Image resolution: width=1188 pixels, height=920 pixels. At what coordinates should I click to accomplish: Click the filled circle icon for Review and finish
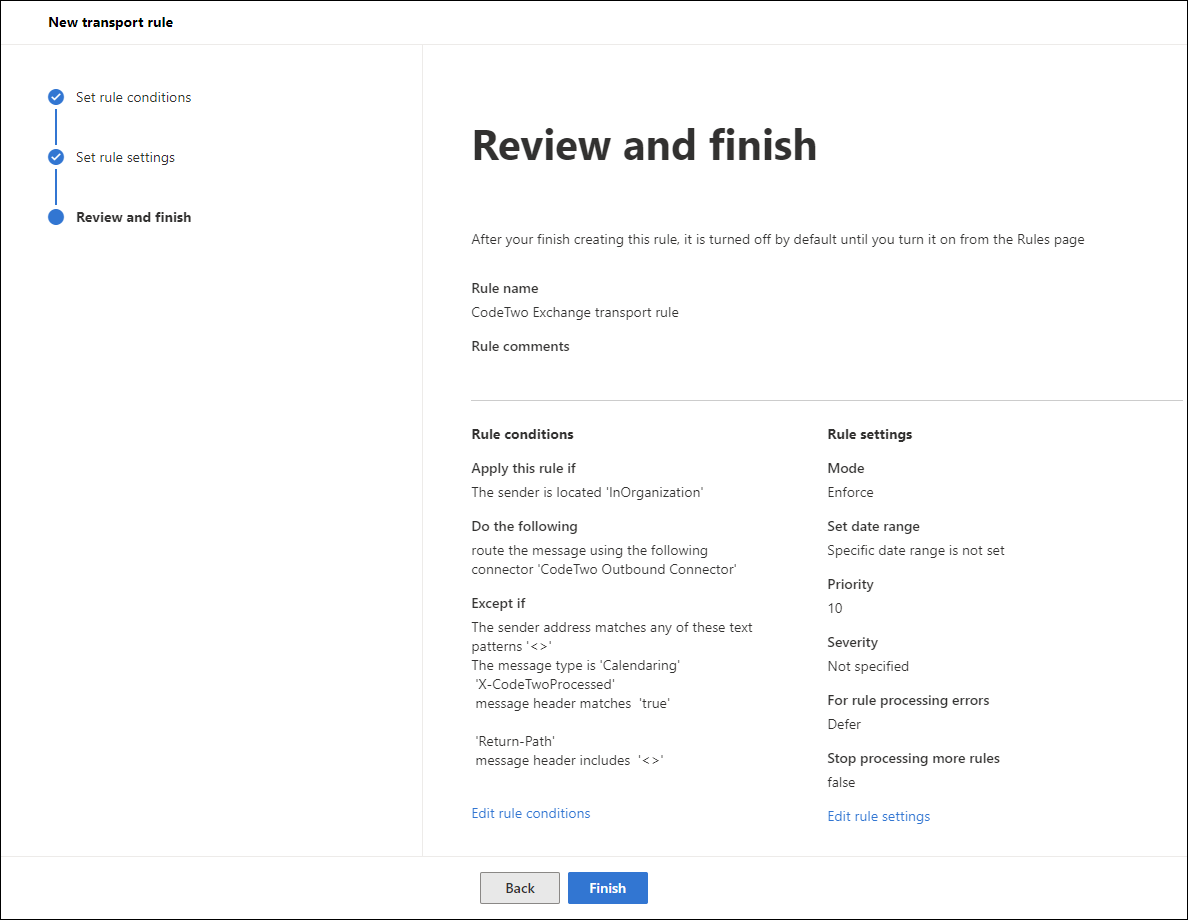[56, 217]
